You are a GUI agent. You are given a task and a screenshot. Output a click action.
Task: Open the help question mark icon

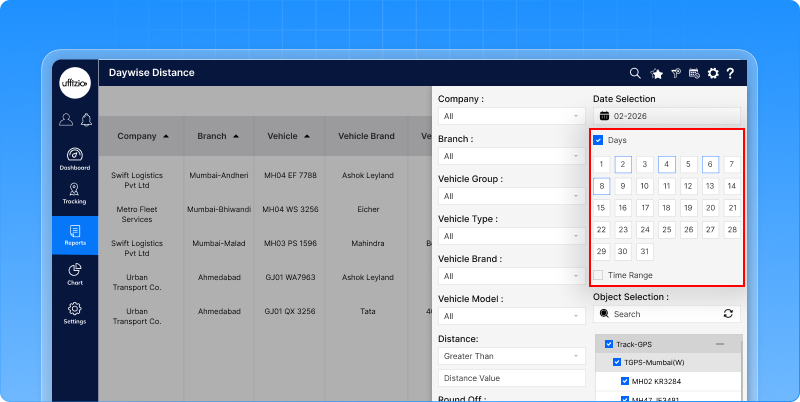[x=731, y=73]
